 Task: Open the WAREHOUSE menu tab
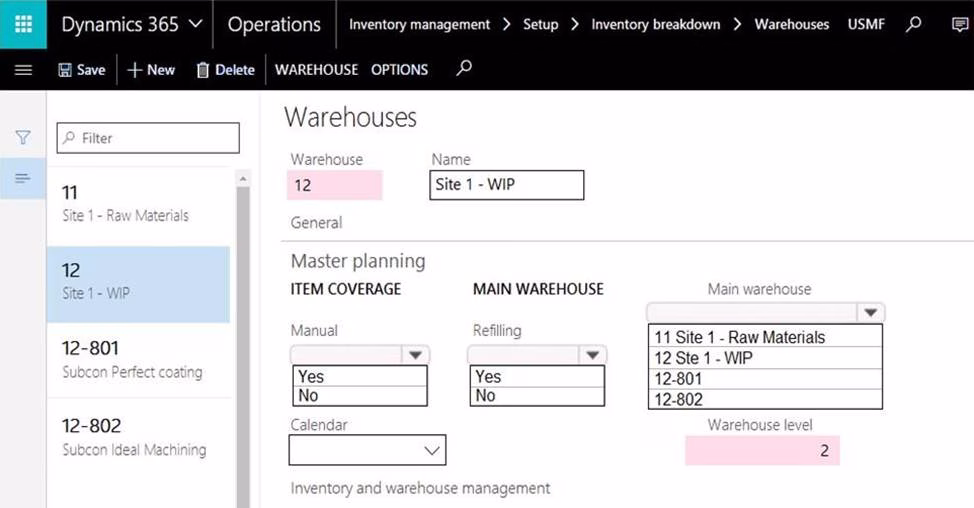[316, 70]
